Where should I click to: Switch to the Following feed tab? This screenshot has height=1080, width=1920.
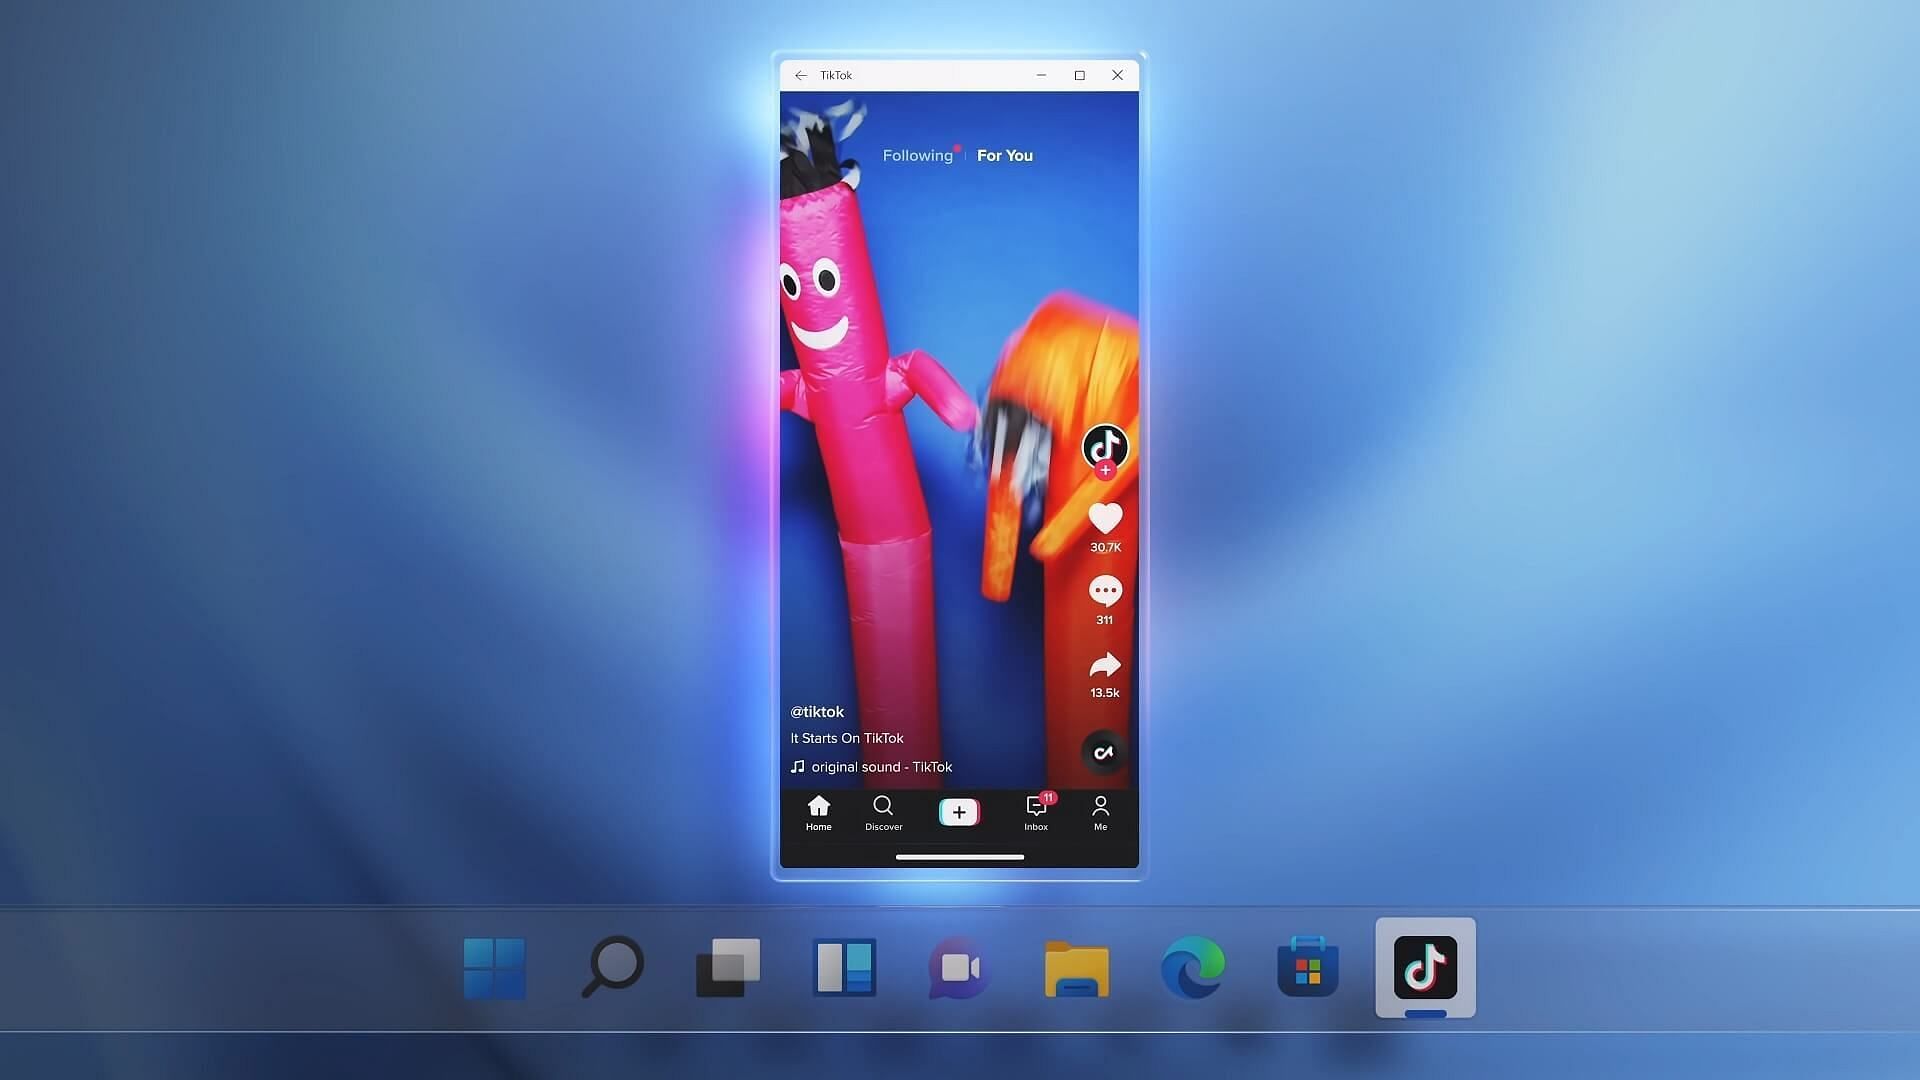coord(918,156)
